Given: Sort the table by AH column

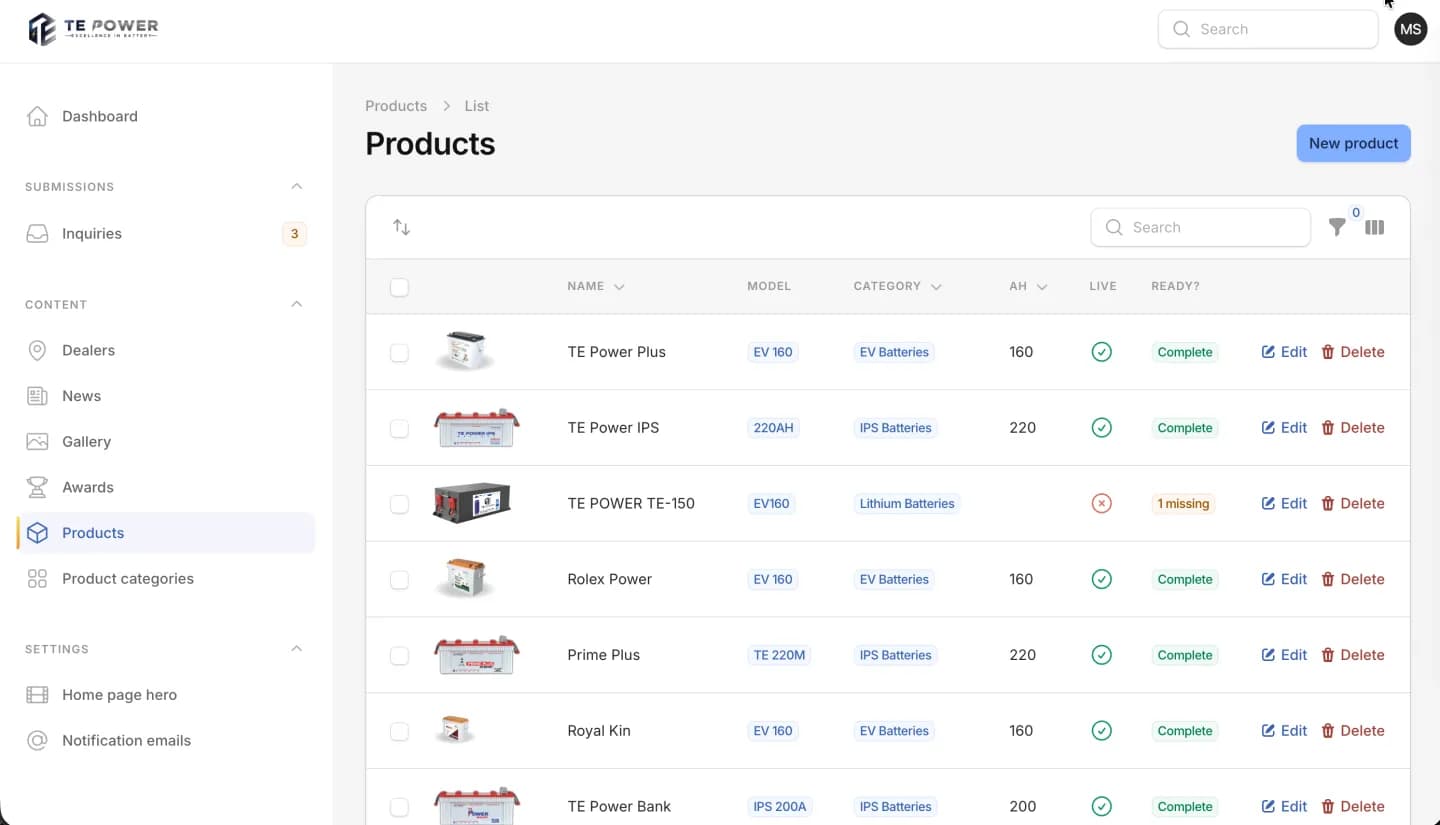Looking at the screenshot, I should (x=1028, y=286).
